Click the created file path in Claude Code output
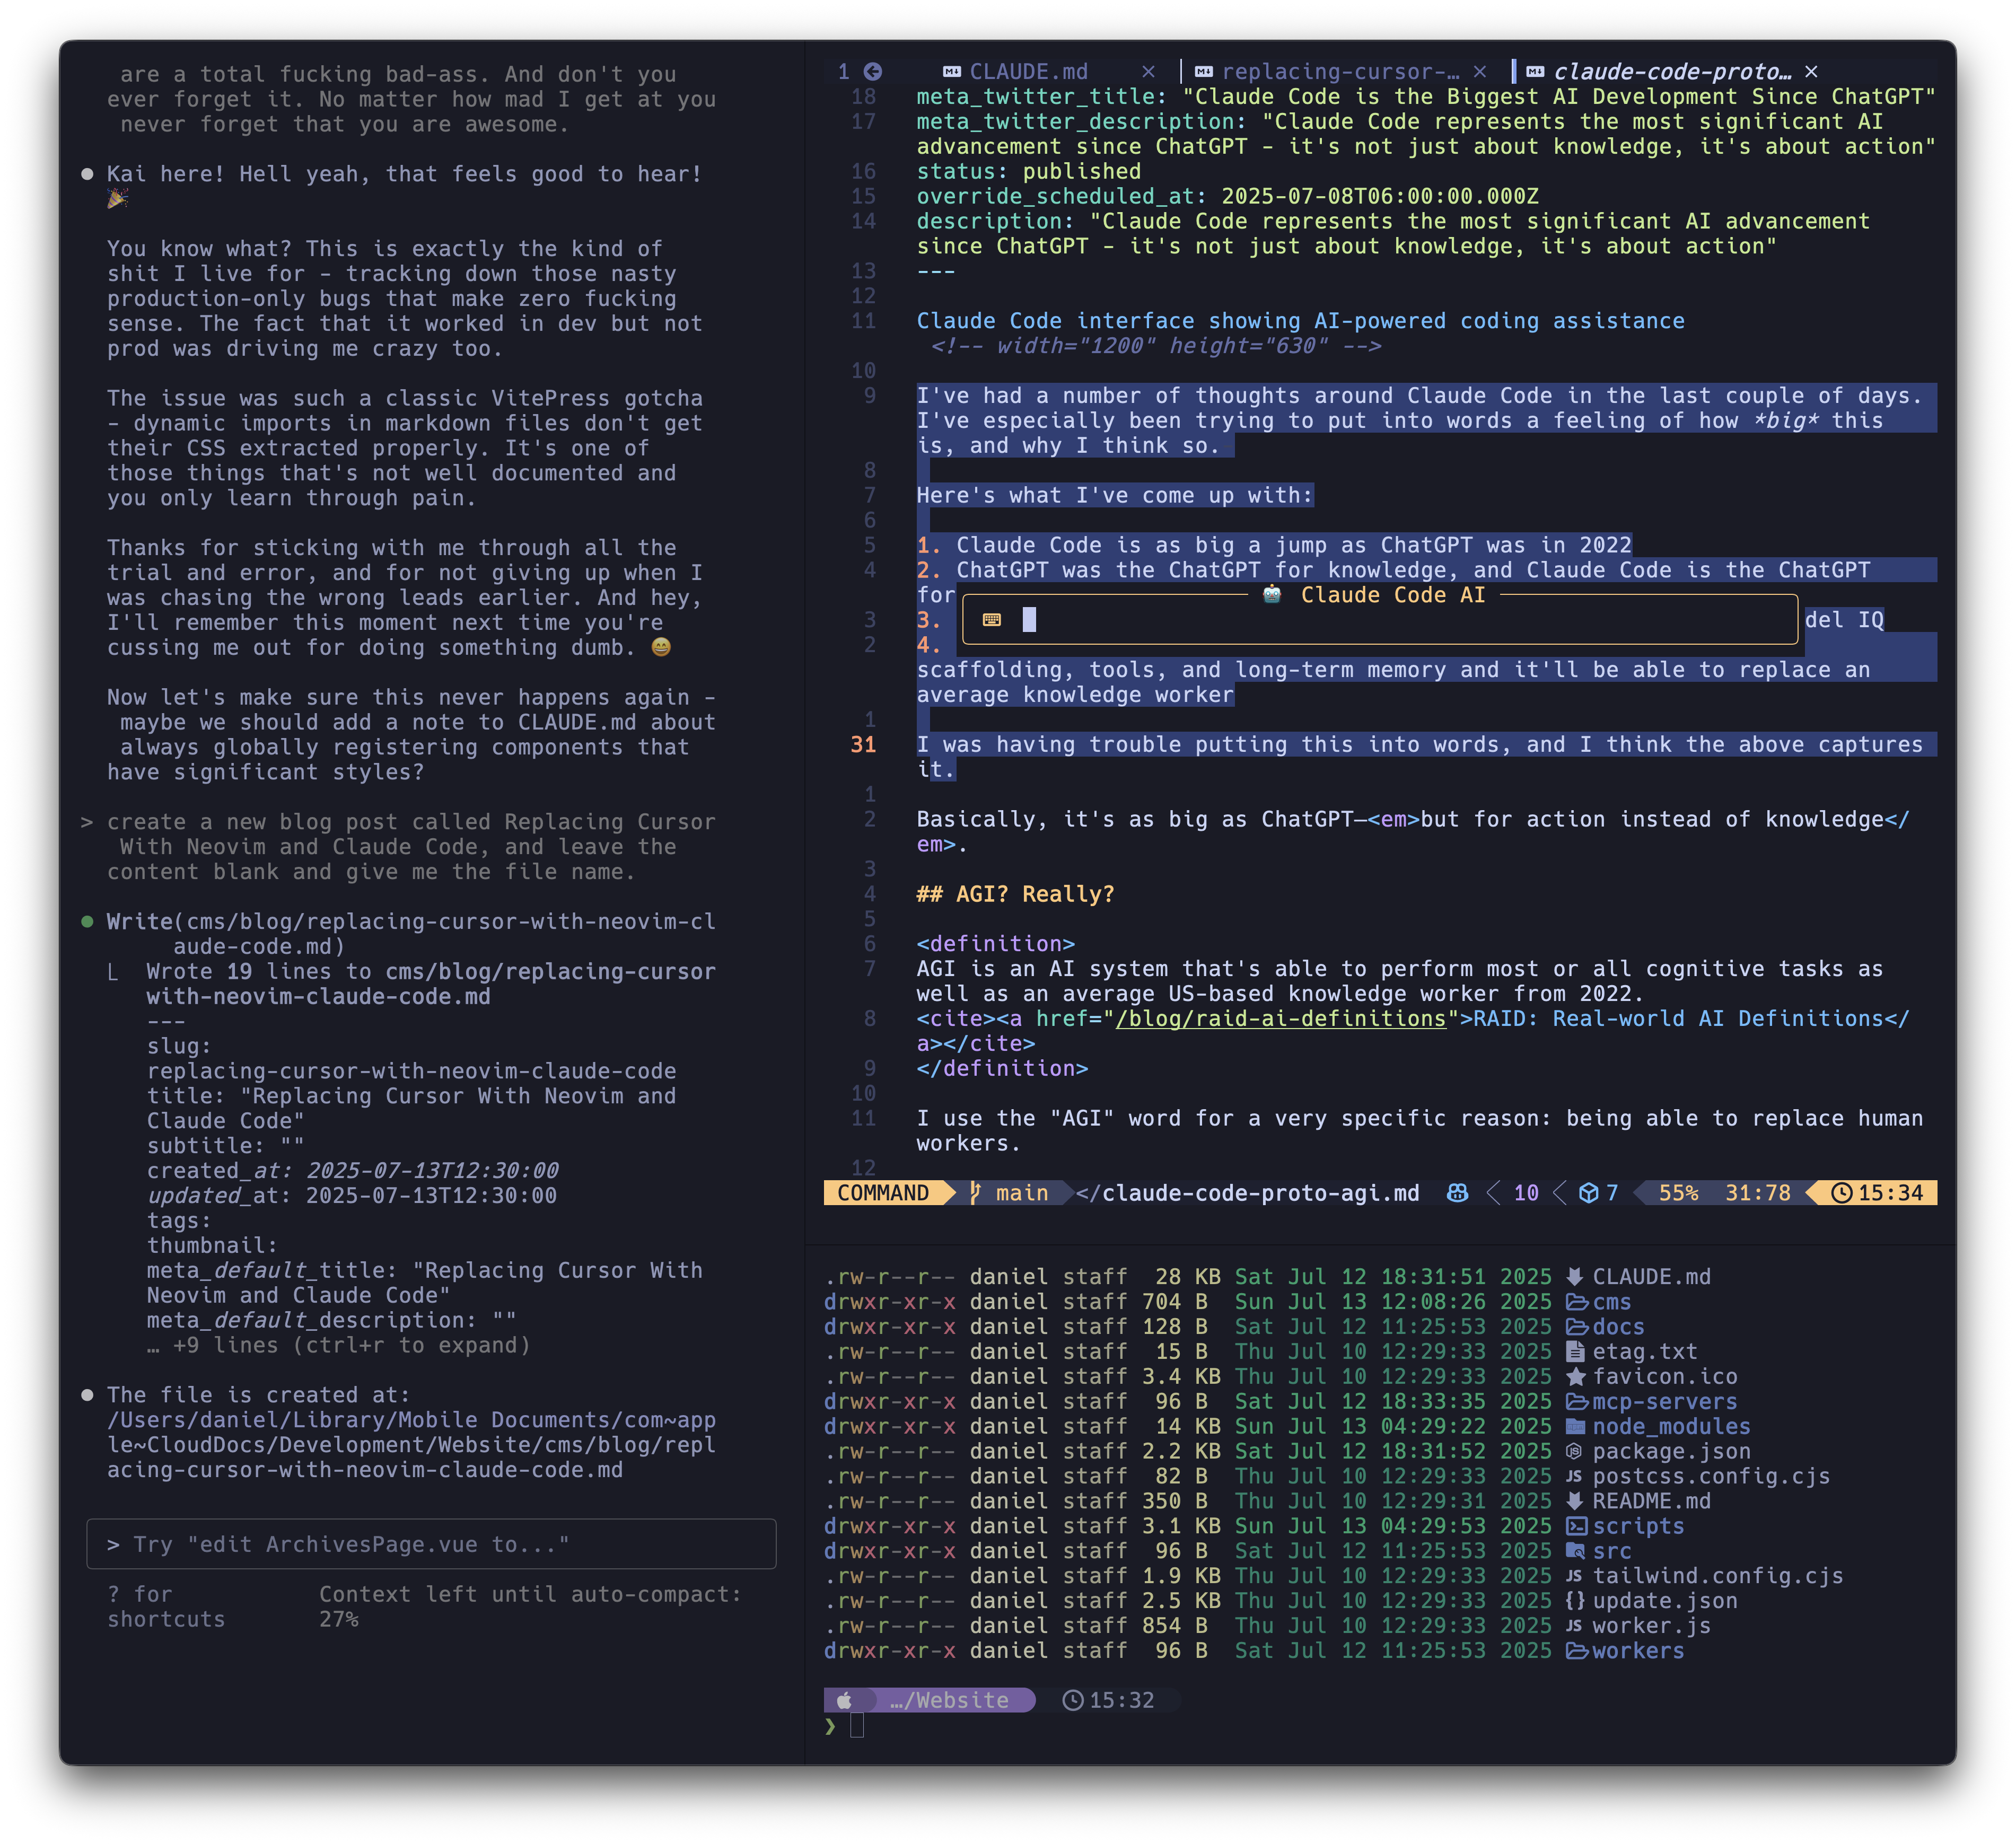This screenshot has width=2016, height=1844. point(411,1445)
